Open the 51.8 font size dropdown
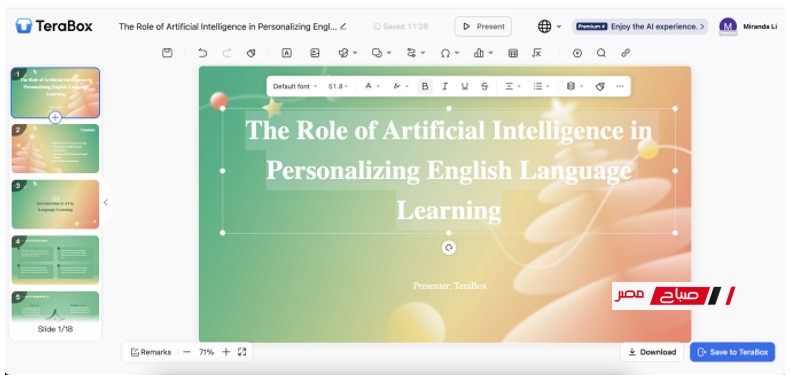790x387 pixels. tap(338, 86)
